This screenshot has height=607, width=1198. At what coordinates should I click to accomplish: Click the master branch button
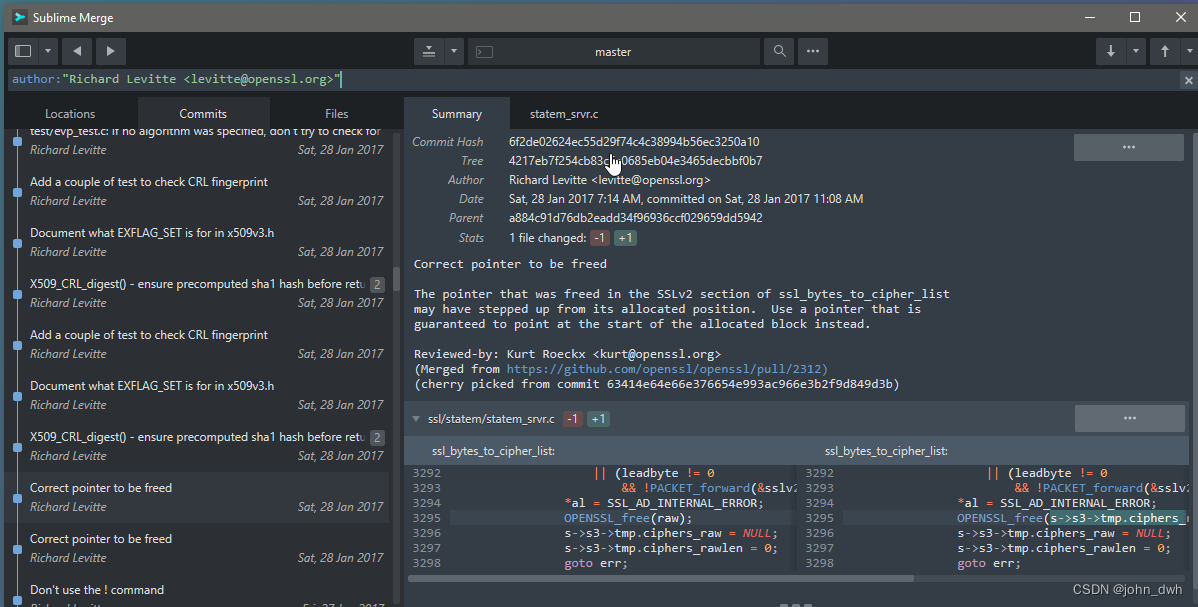tap(613, 51)
